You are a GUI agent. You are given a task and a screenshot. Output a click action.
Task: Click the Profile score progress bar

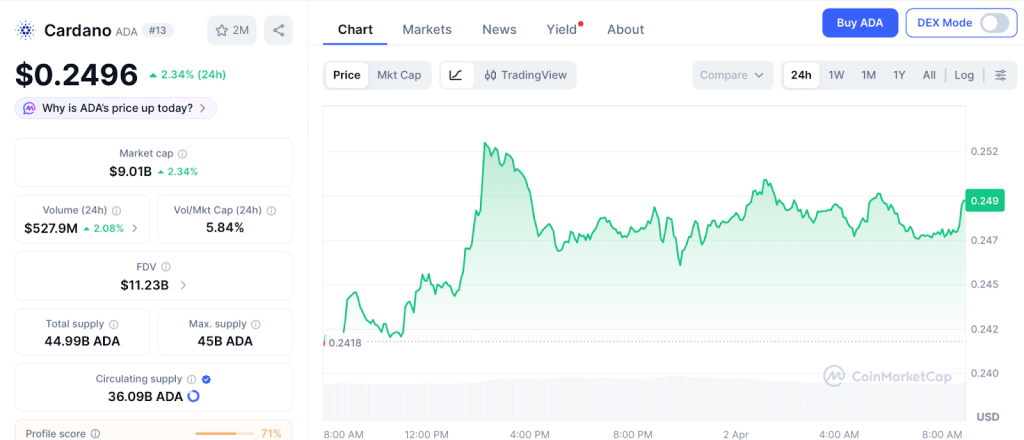click(x=224, y=433)
